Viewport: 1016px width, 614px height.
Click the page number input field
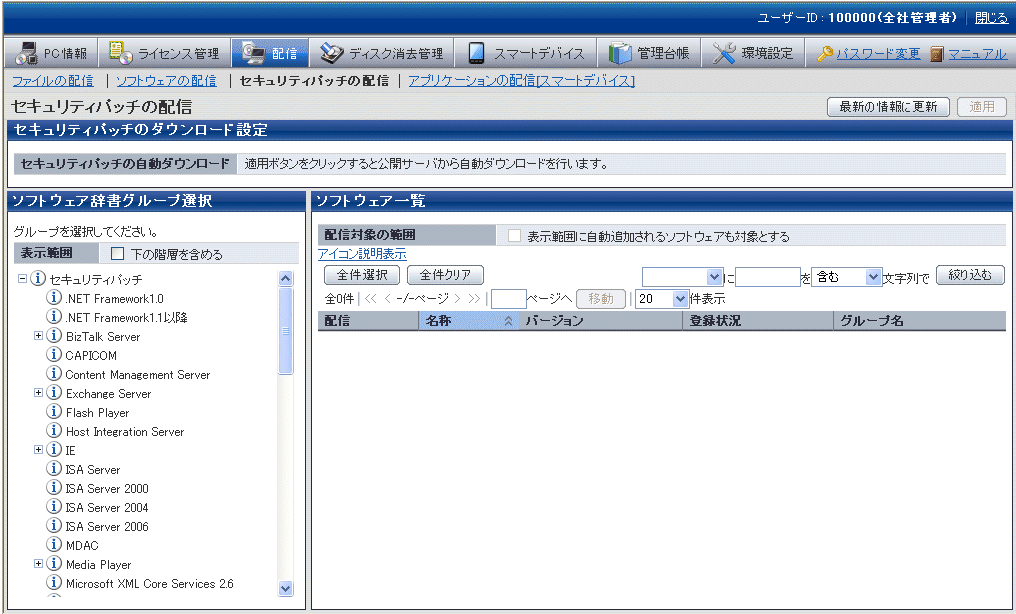tap(508, 298)
